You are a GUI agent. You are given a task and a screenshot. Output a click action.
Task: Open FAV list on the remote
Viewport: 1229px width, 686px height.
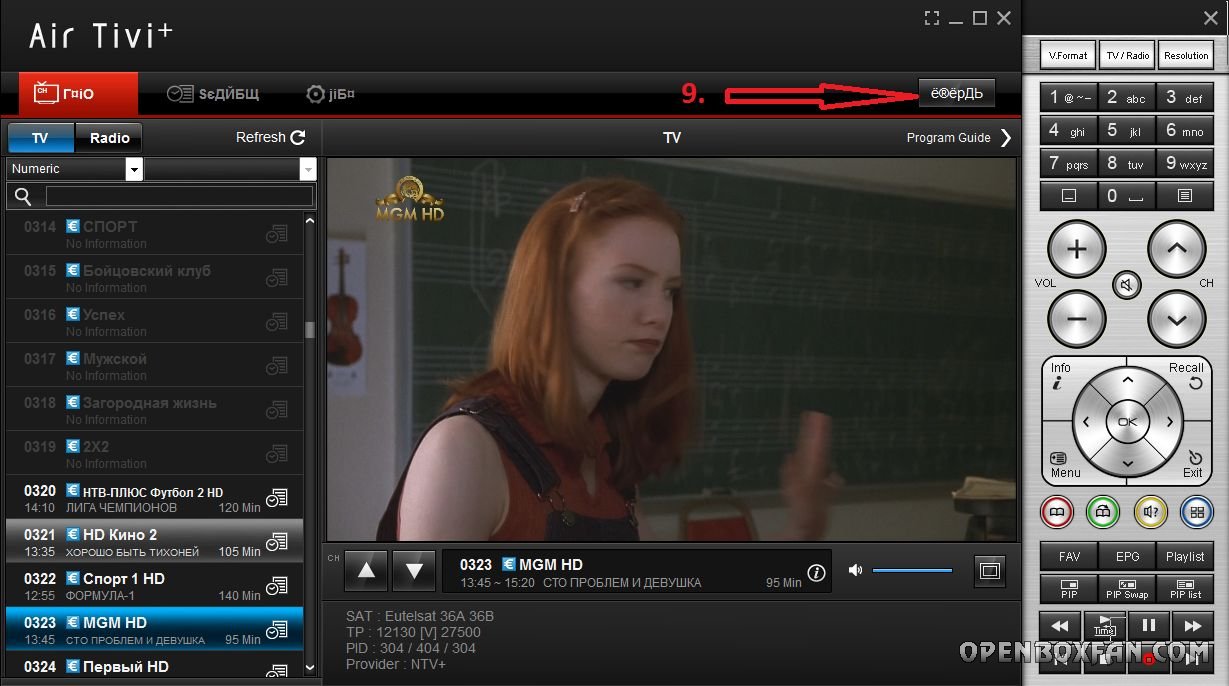1069,556
